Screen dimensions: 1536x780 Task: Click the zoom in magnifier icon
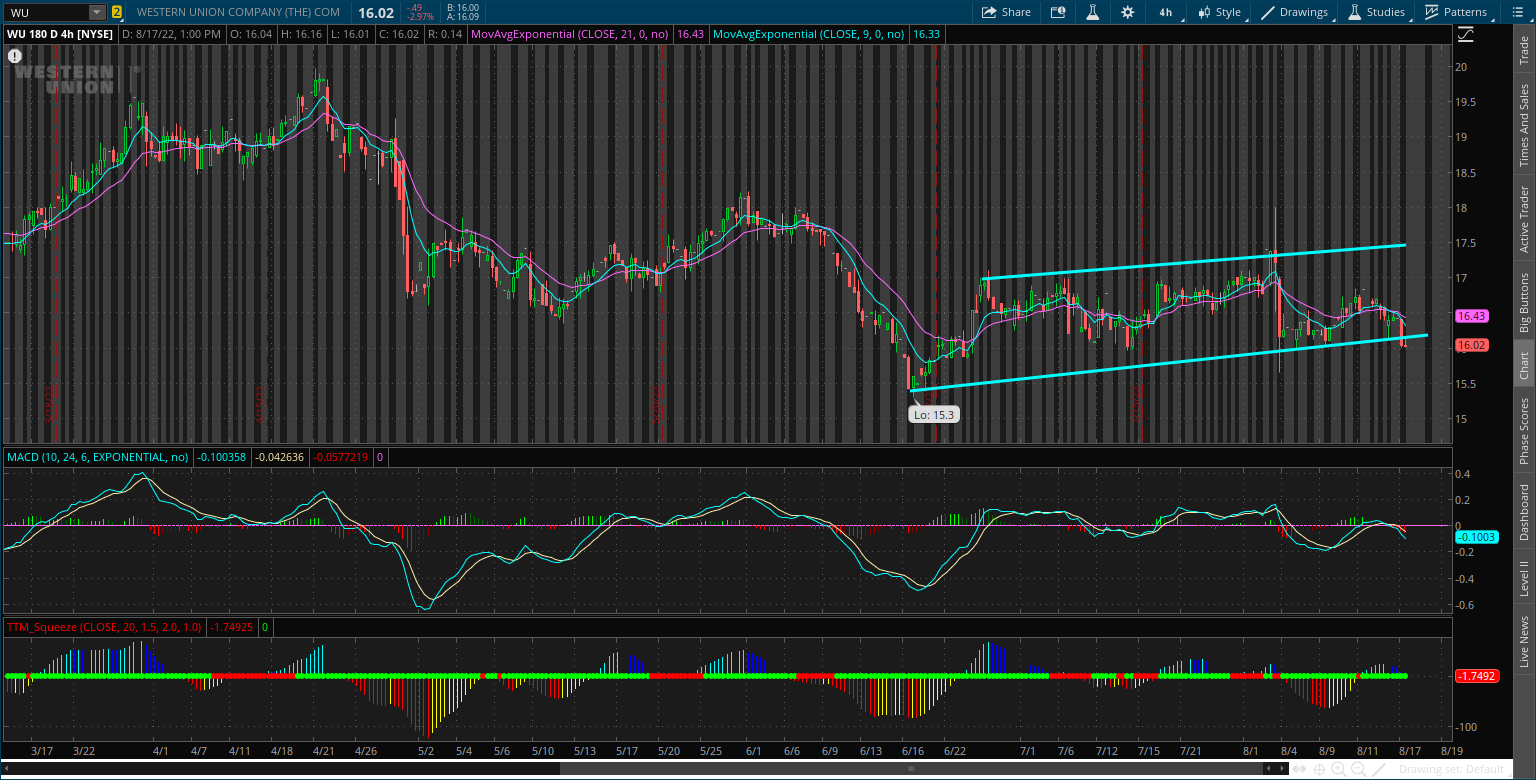(x=1338, y=769)
